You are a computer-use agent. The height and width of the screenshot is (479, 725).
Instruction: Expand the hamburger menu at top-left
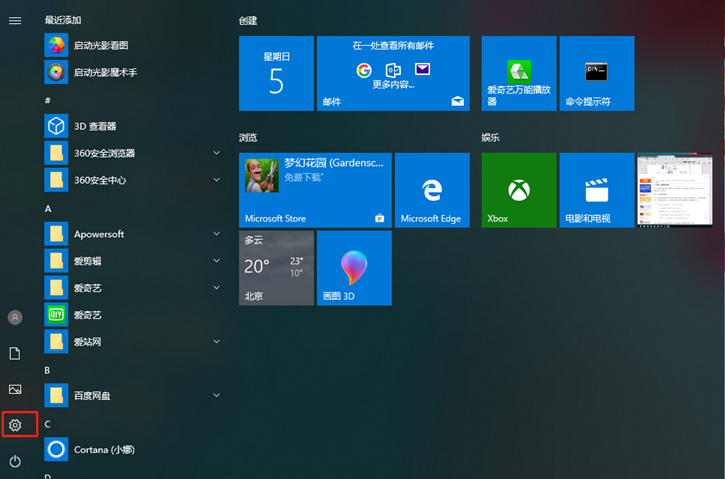(x=15, y=20)
